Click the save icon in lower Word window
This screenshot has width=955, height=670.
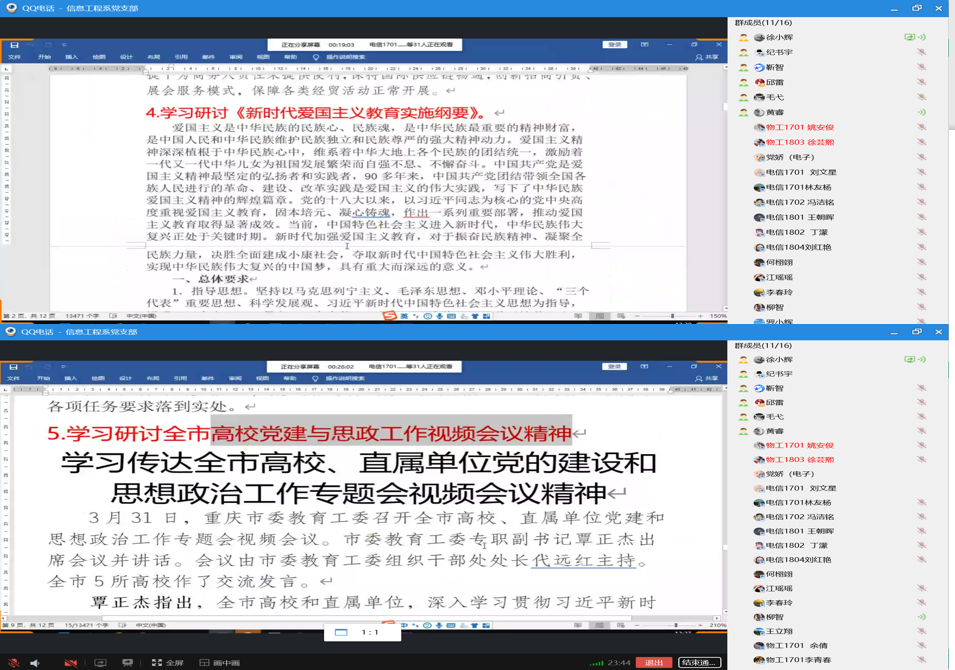[x=14, y=367]
